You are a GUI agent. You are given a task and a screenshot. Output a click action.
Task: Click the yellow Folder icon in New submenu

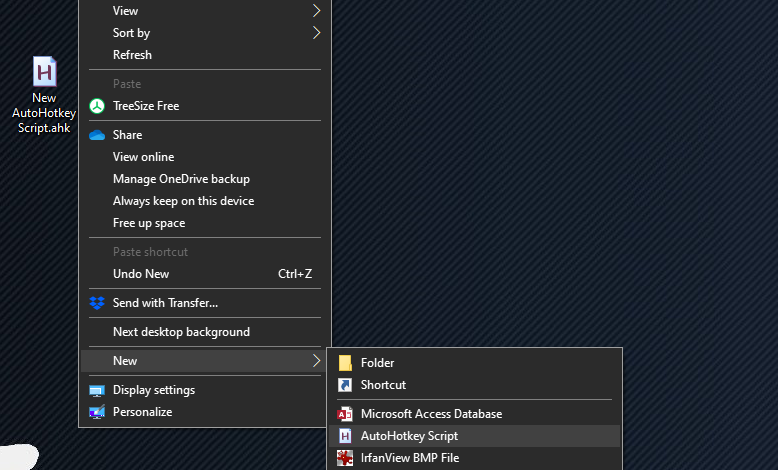345,363
